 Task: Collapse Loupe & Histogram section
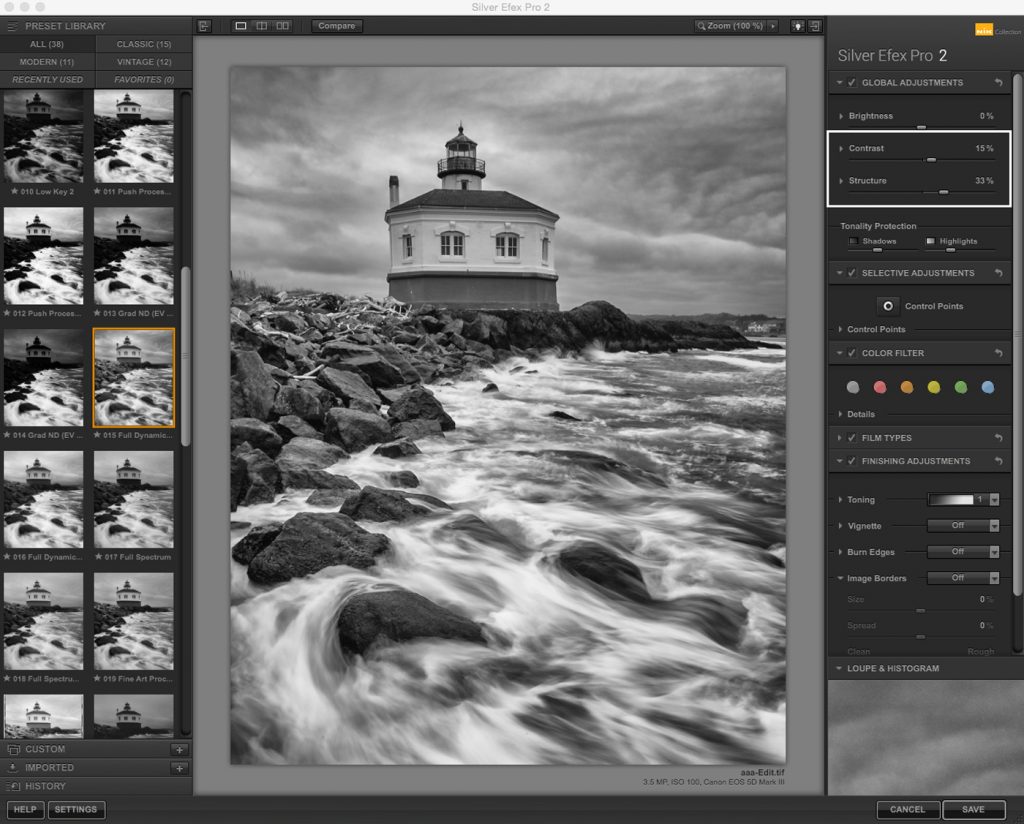pyautogui.click(x=839, y=669)
